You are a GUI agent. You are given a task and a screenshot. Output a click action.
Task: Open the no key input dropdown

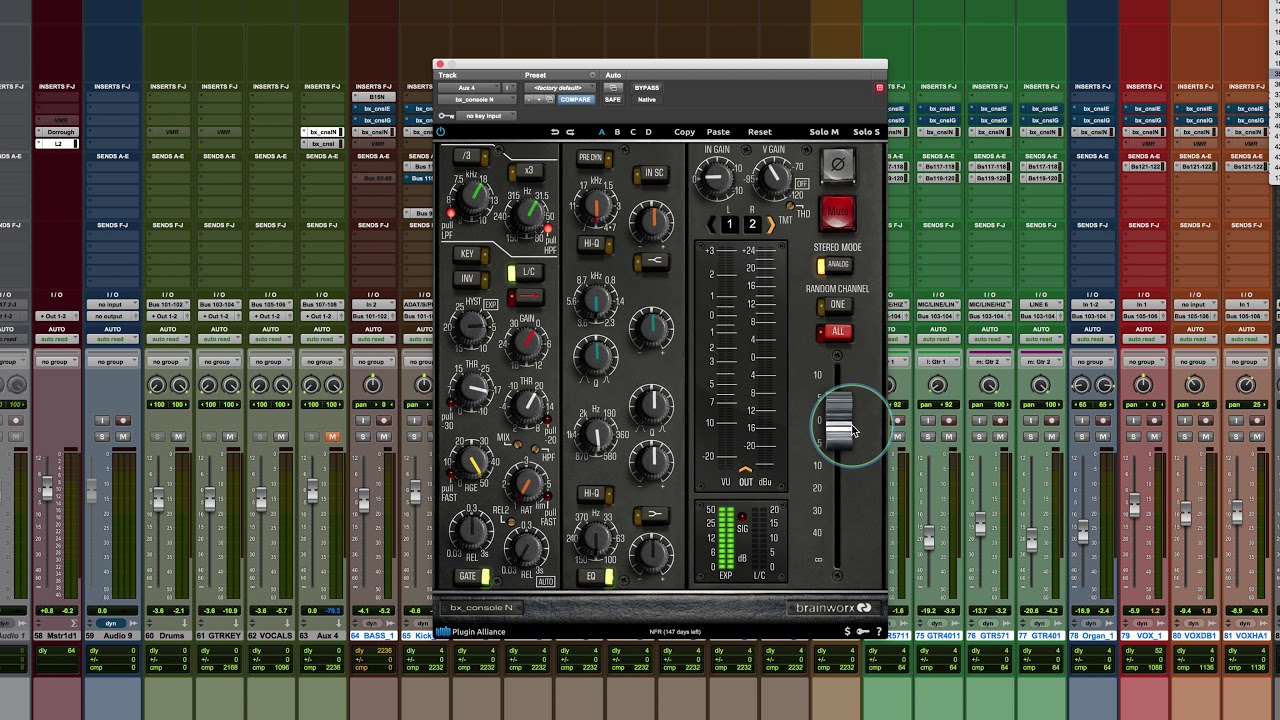click(x=484, y=116)
